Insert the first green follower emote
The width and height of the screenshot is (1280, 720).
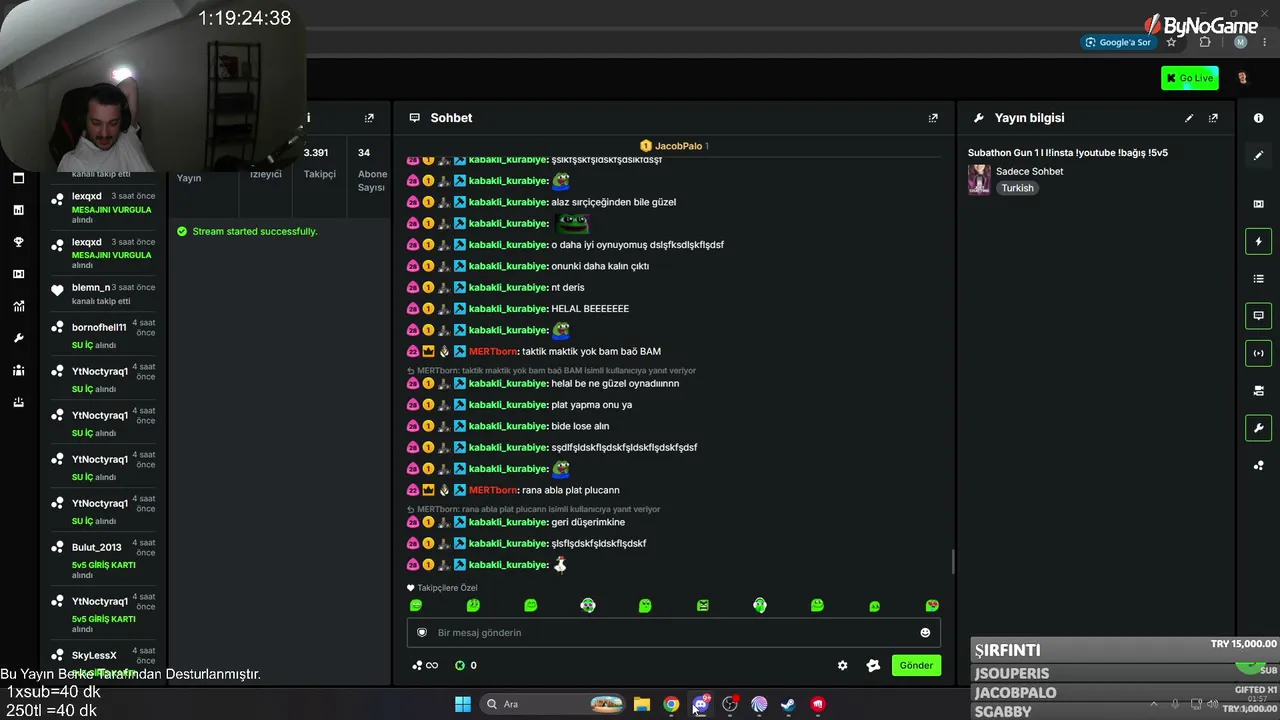416,605
